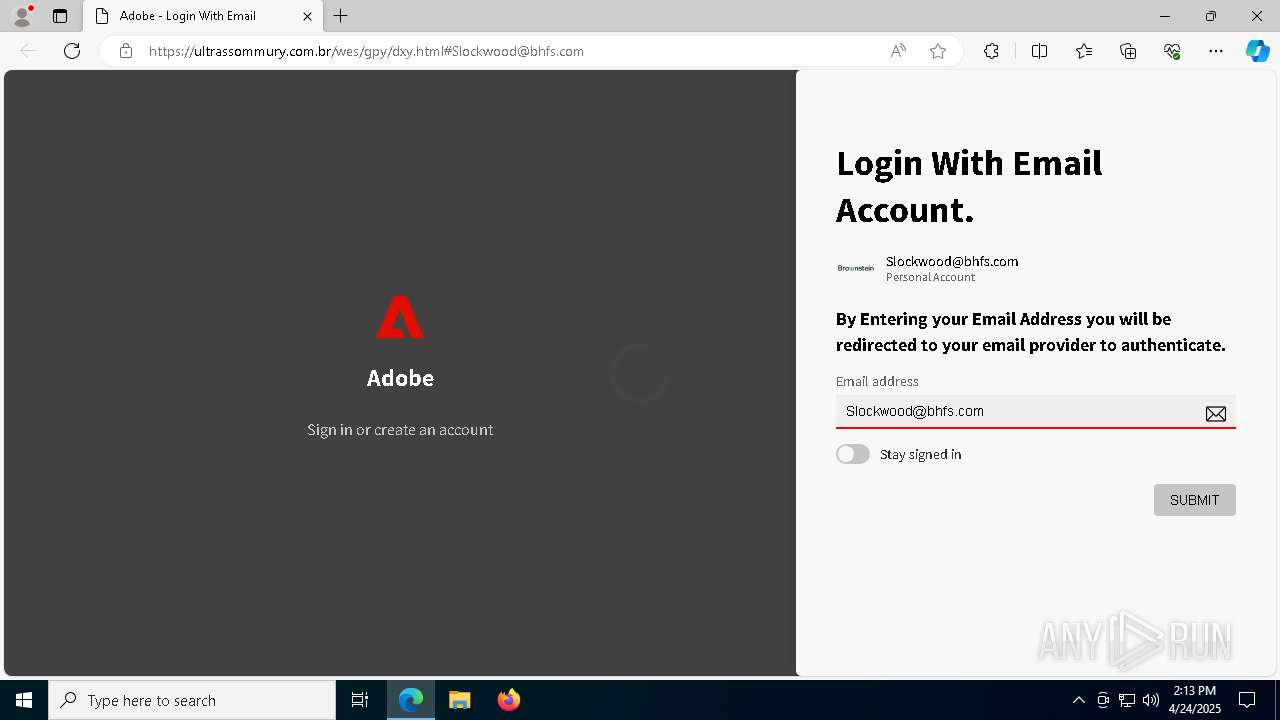
Task: Open Task View on taskbar
Action: pyautogui.click(x=360, y=700)
